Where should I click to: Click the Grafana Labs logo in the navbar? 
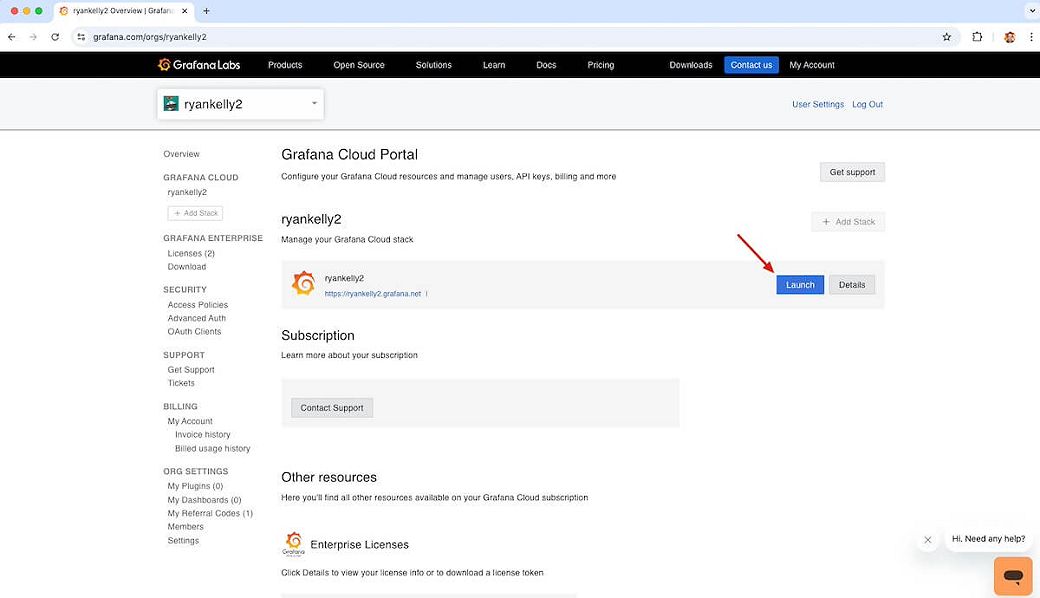coord(199,64)
